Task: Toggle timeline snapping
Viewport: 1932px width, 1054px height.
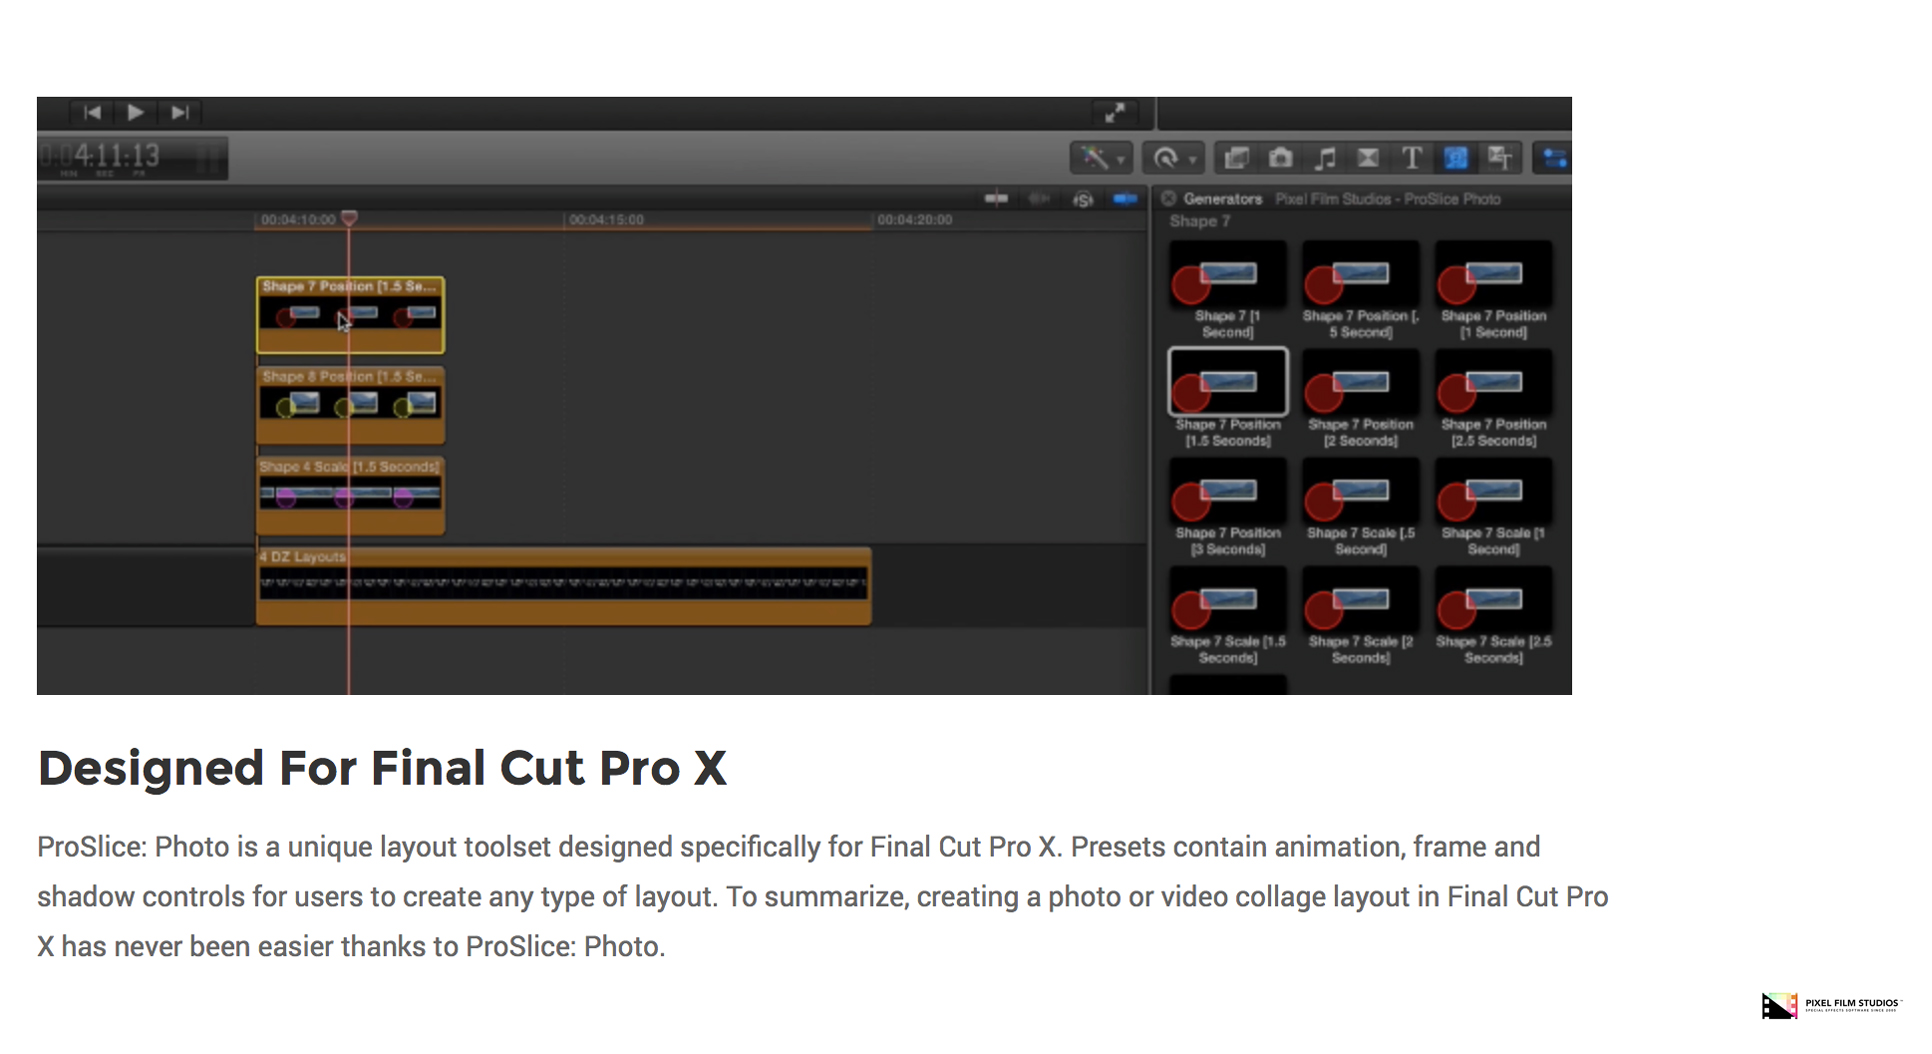Action: [1125, 199]
